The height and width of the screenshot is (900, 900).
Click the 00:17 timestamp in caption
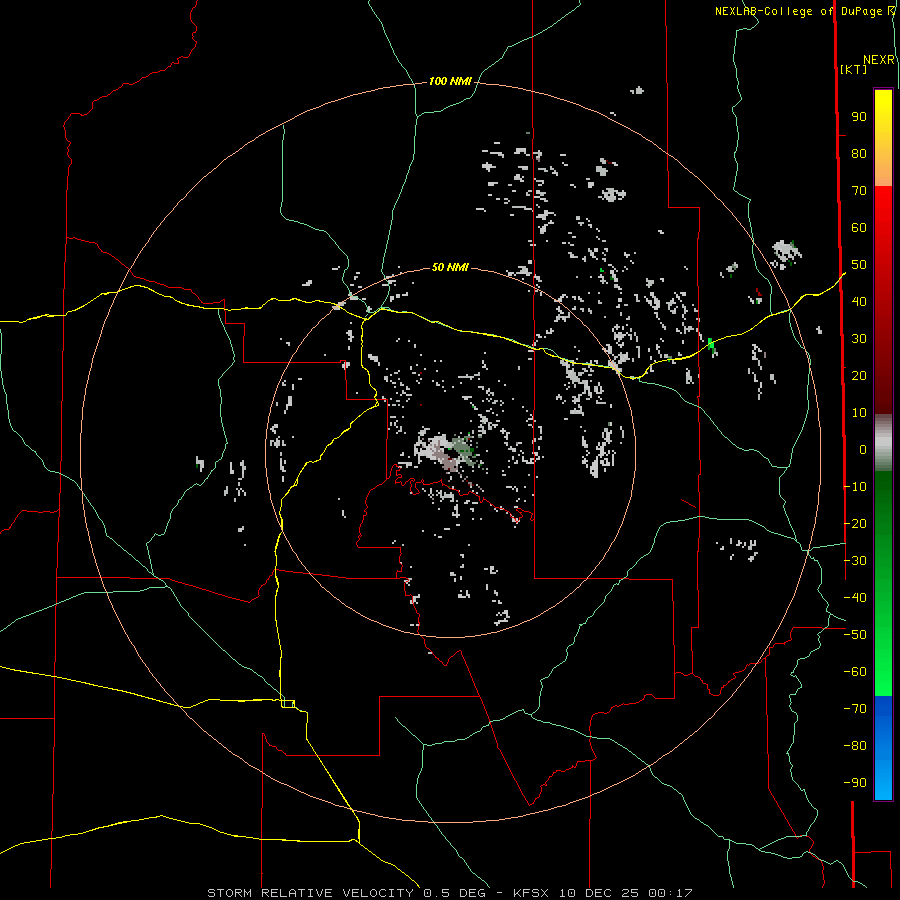click(x=670, y=893)
